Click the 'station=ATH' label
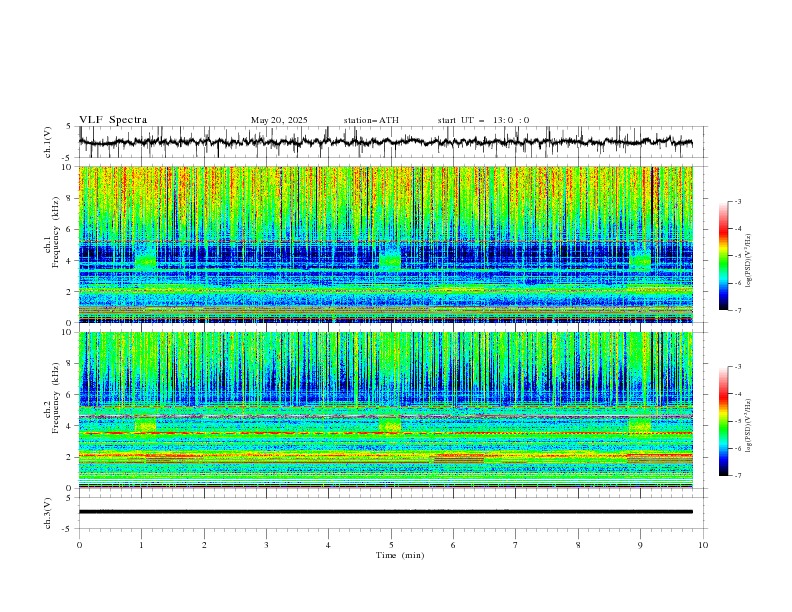 pyautogui.click(x=371, y=120)
